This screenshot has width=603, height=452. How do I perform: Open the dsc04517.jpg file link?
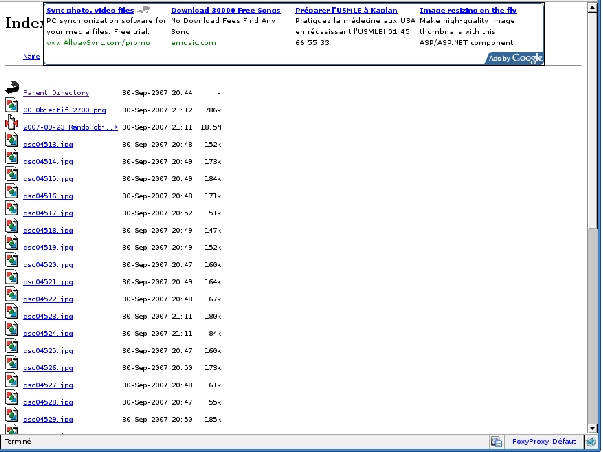[48, 213]
